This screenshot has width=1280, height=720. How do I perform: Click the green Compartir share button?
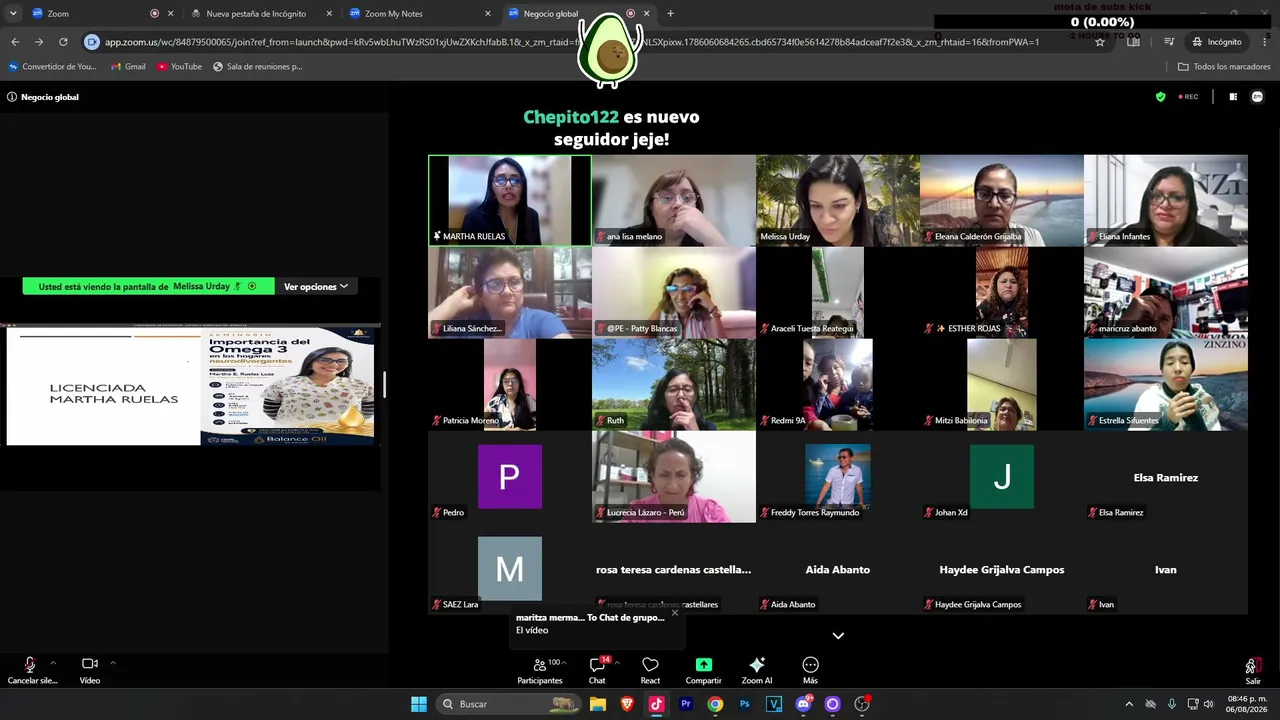click(x=704, y=670)
